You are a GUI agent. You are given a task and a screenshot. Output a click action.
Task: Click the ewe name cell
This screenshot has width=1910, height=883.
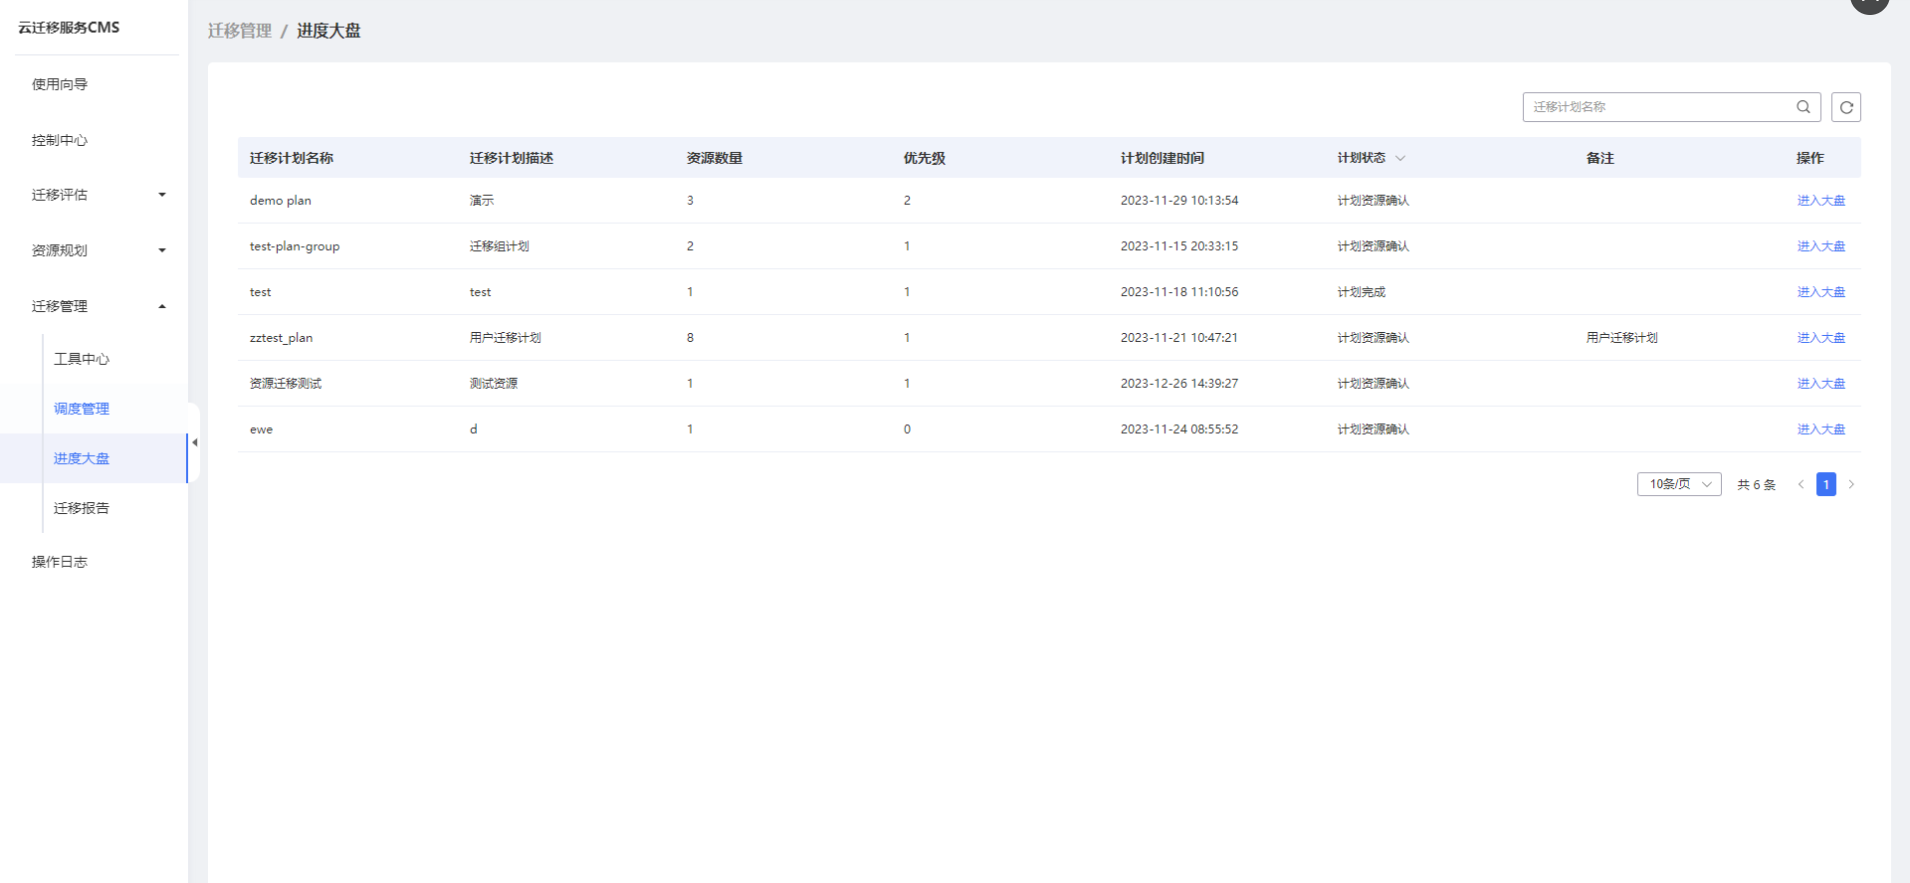pyautogui.click(x=261, y=429)
